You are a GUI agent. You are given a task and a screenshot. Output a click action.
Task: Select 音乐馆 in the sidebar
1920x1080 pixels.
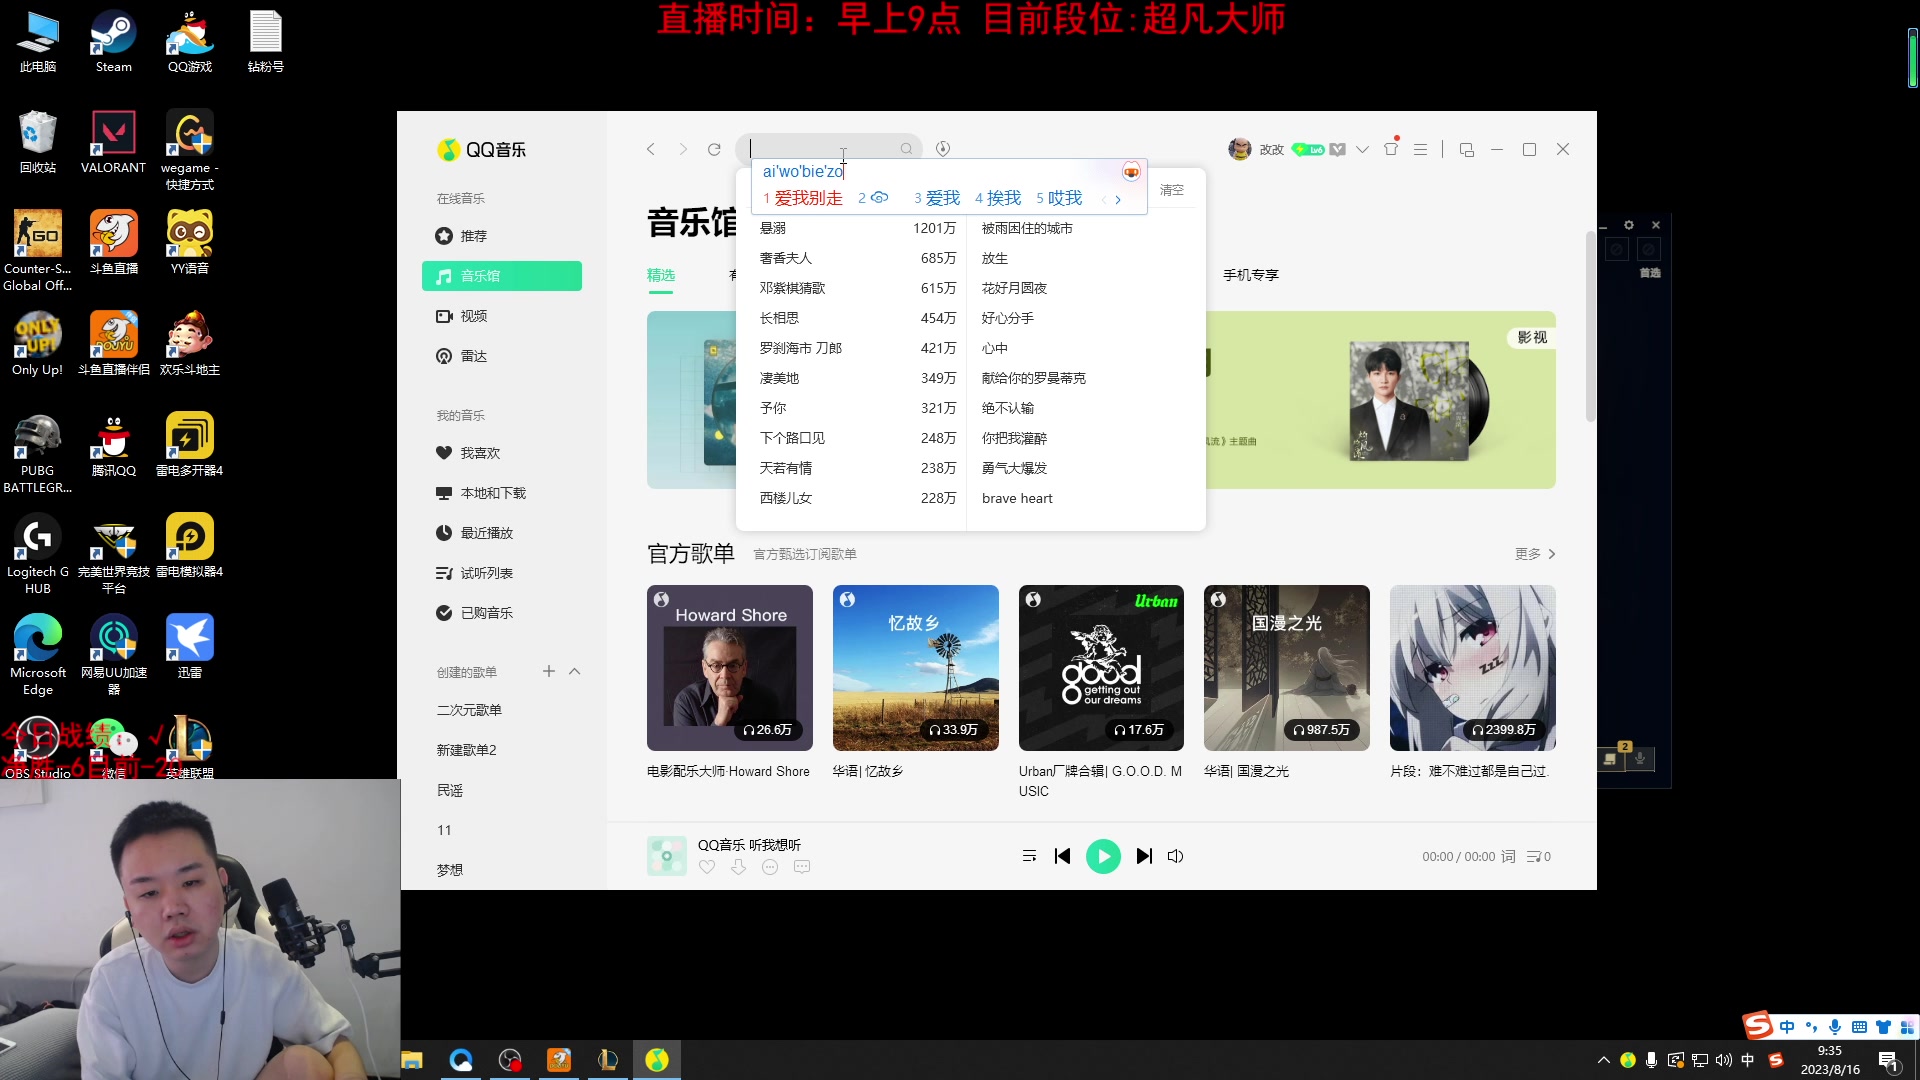502,276
